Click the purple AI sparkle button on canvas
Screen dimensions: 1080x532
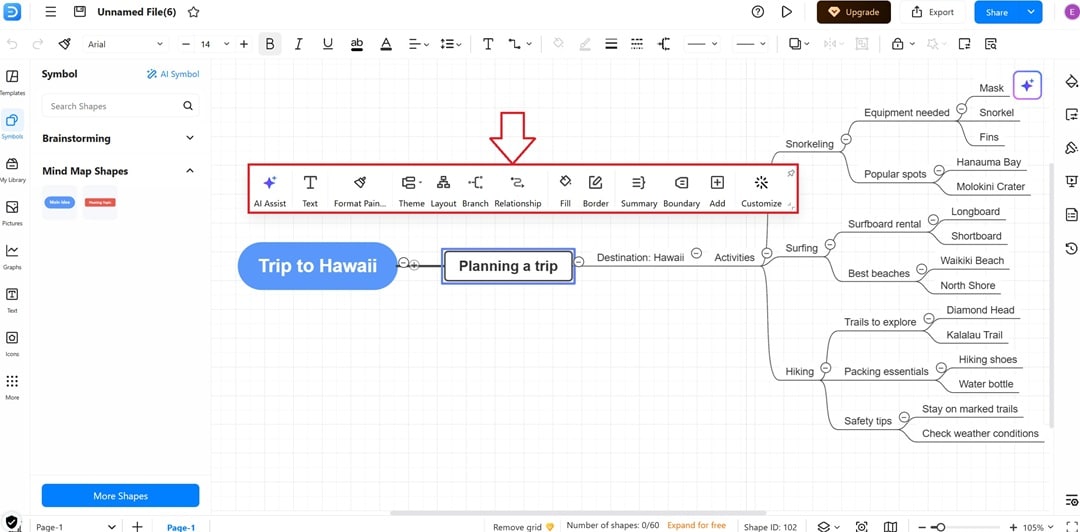click(1027, 85)
